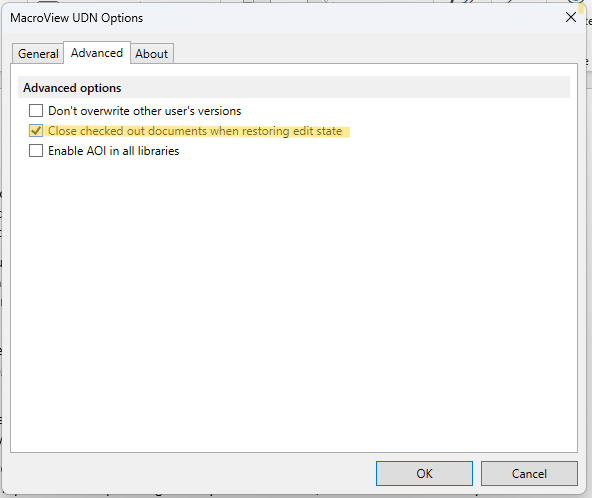The height and width of the screenshot is (498, 592).
Task: Click the yellow highlight trailing the edit state label
Action: 346,131
